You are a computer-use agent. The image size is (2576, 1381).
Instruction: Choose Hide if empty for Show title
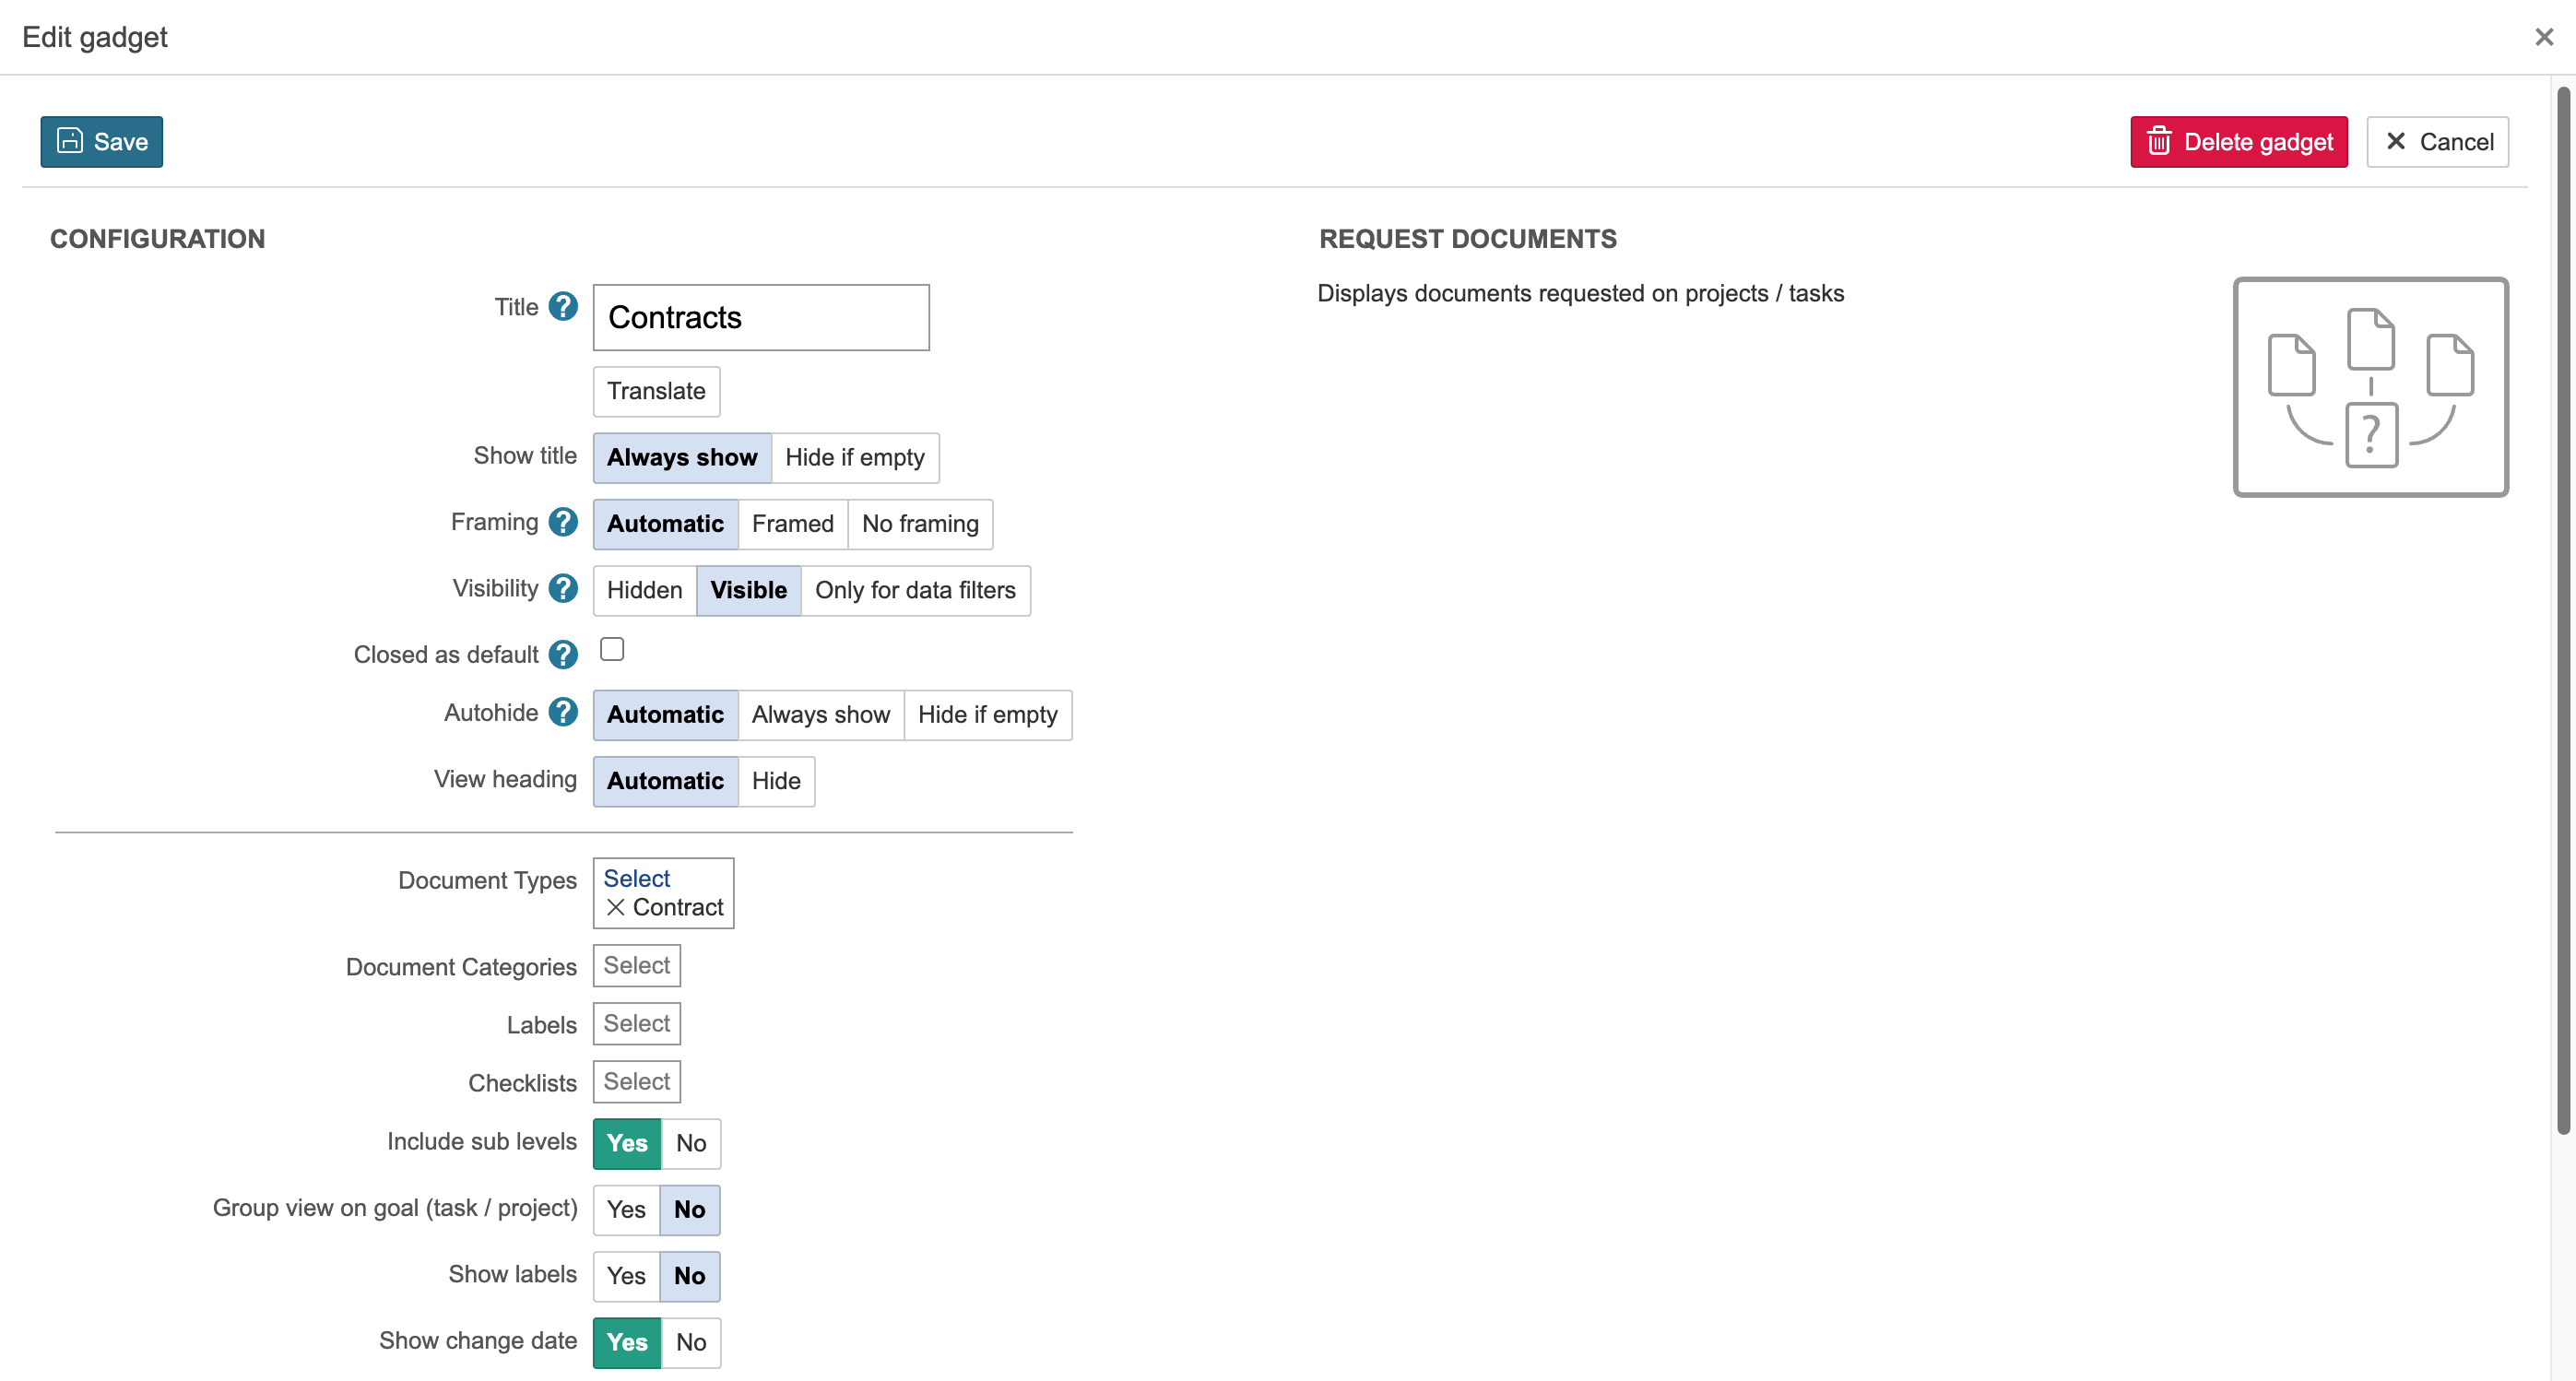[854, 458]
